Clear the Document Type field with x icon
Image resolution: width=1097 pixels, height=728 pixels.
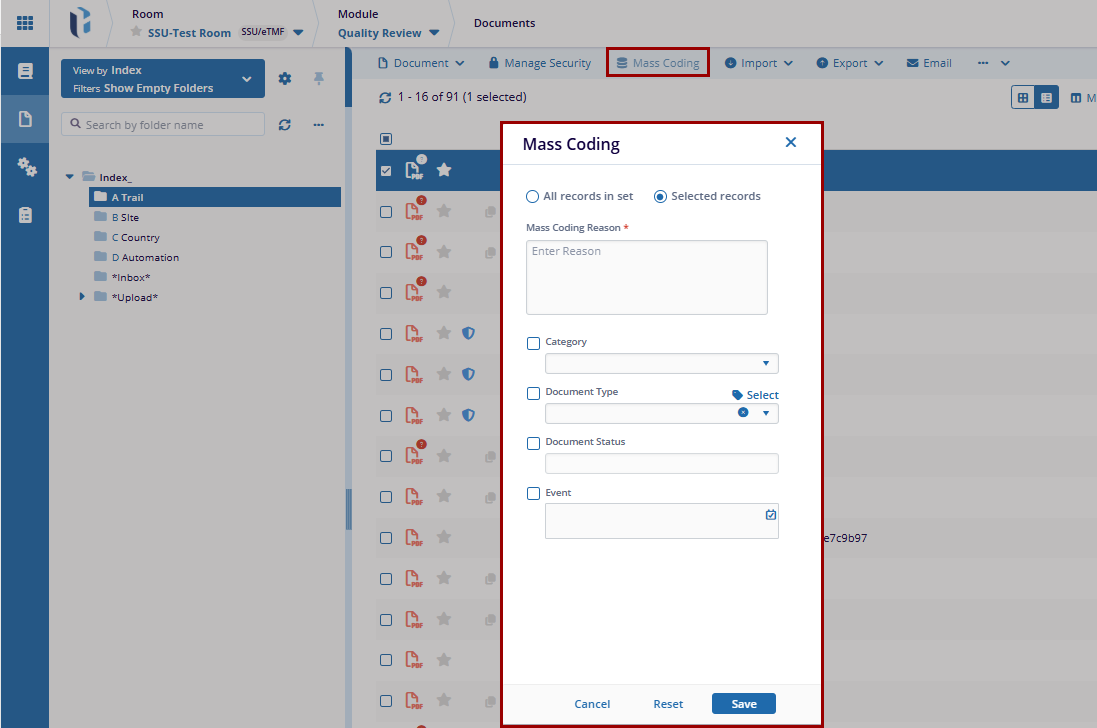743,413
